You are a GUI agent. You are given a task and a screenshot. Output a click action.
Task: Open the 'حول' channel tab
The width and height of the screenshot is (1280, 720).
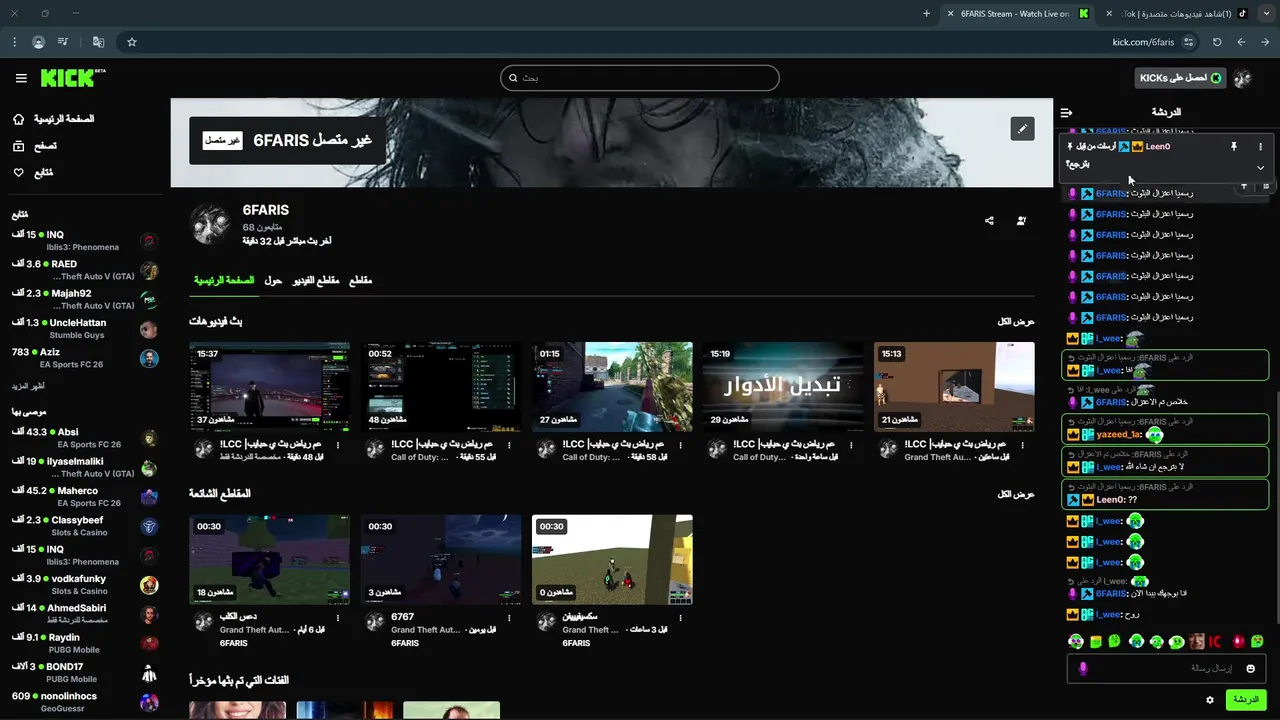tap(273, 281)
